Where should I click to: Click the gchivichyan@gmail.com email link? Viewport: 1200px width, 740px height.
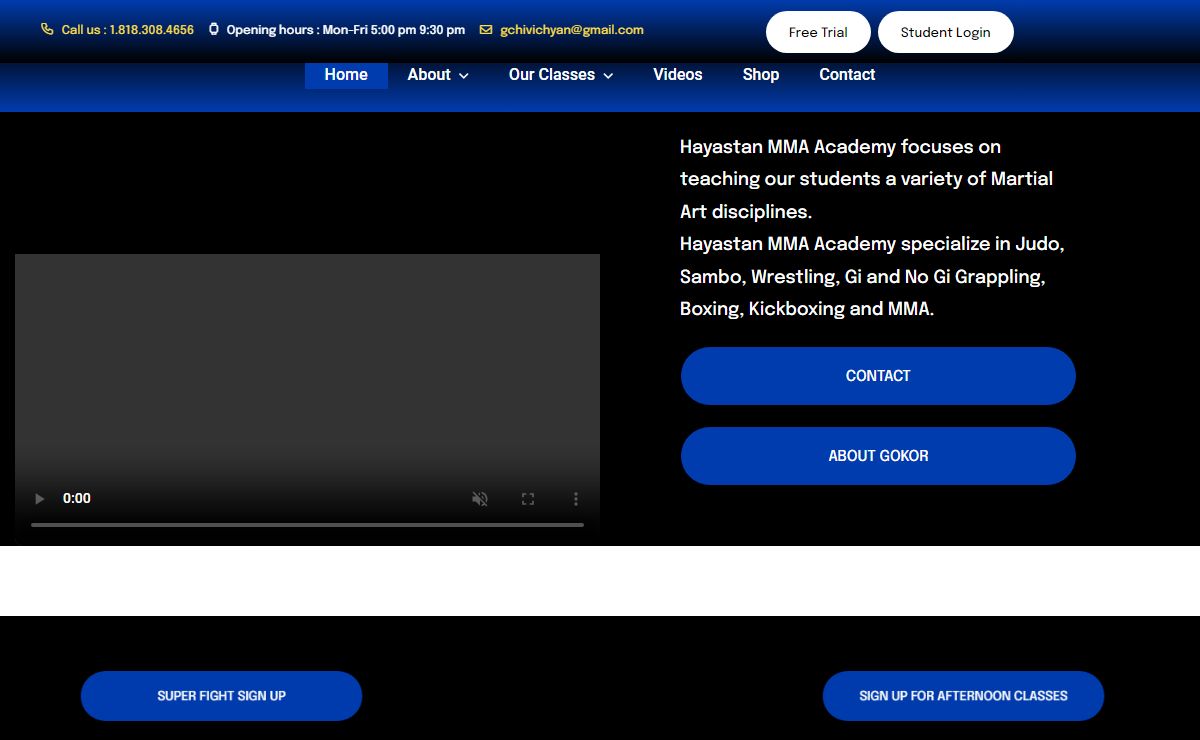(572, 30)
